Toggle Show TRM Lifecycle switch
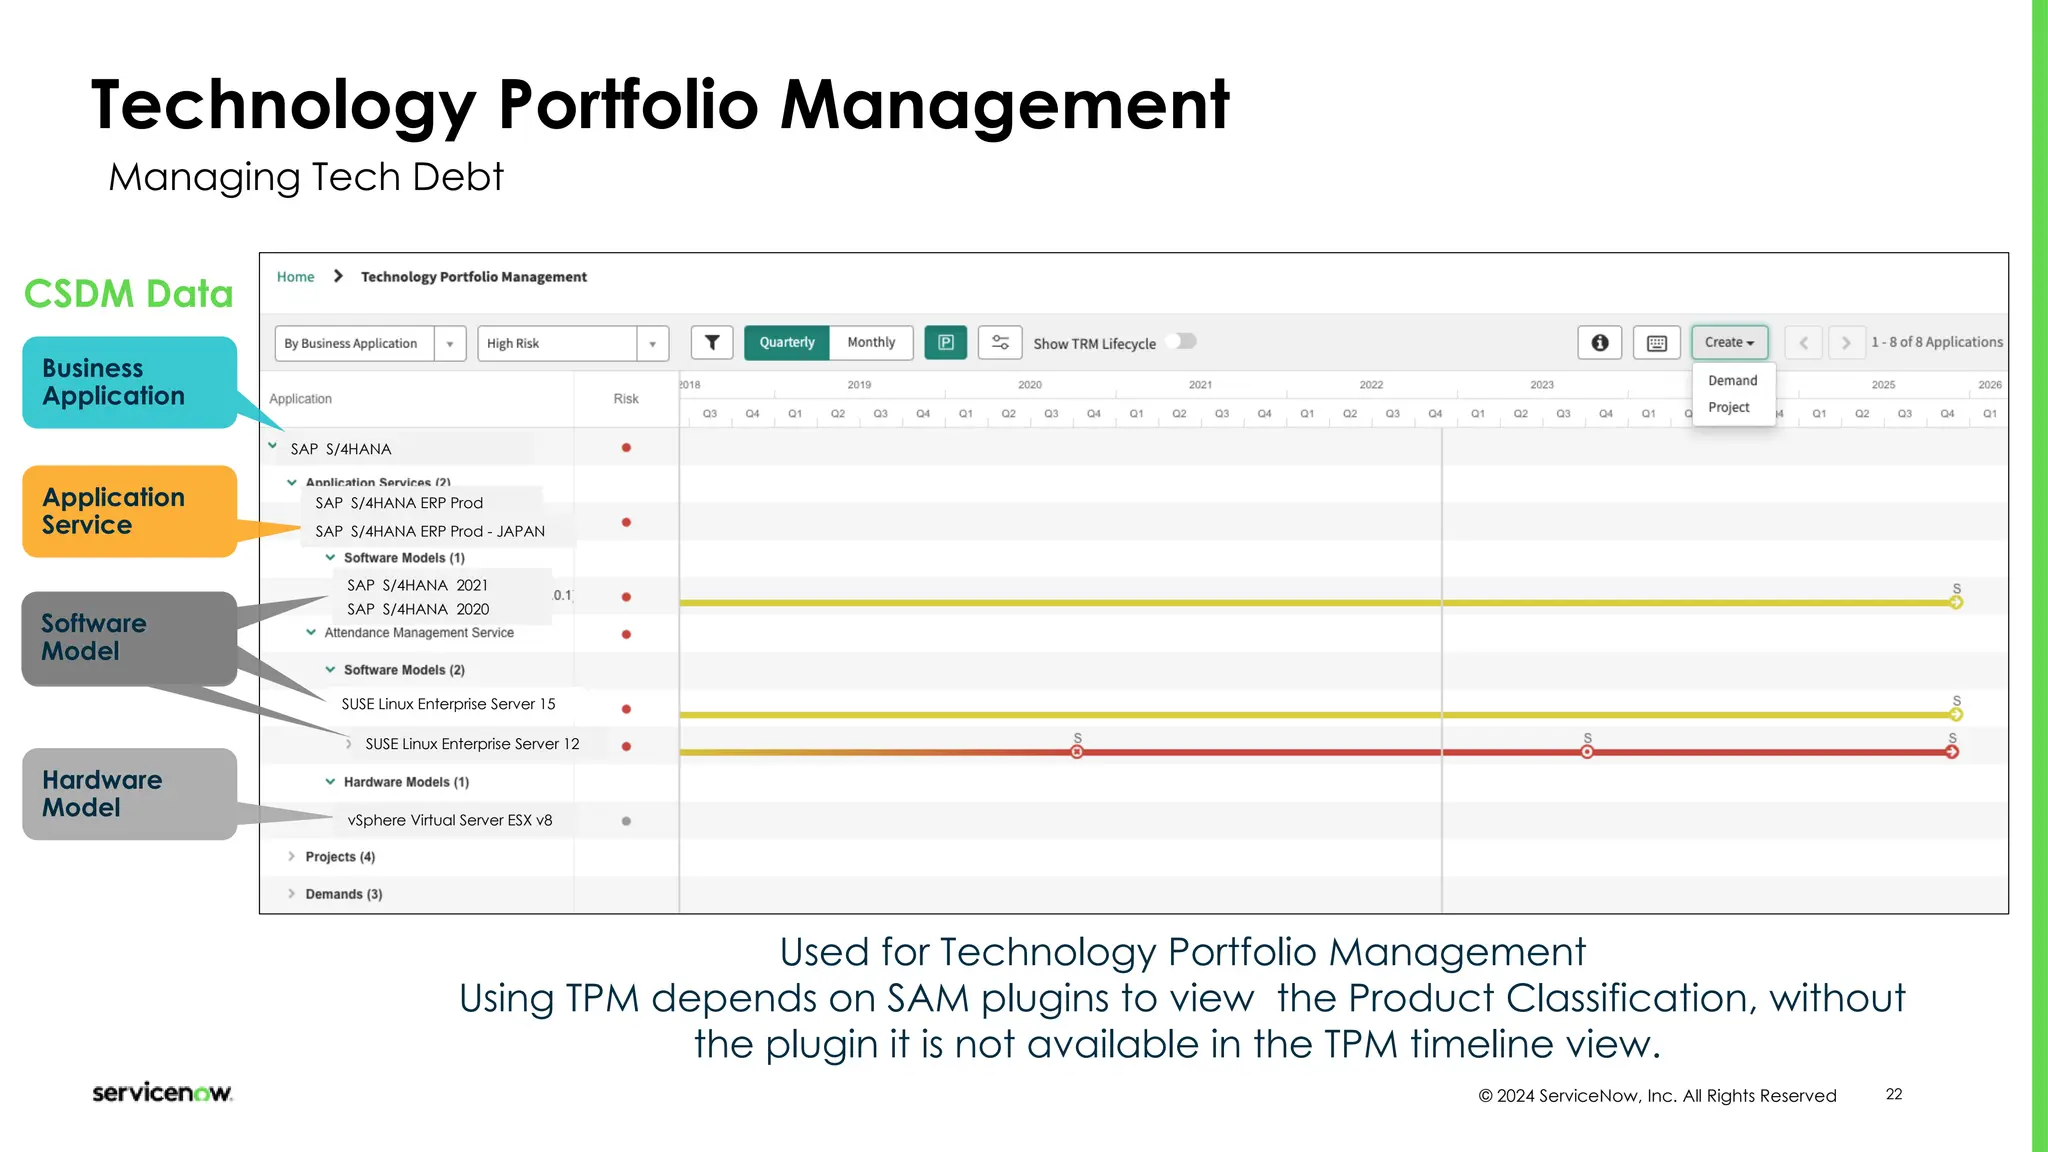Viewport: 2048px width, 1152px height. point(1182,342)
